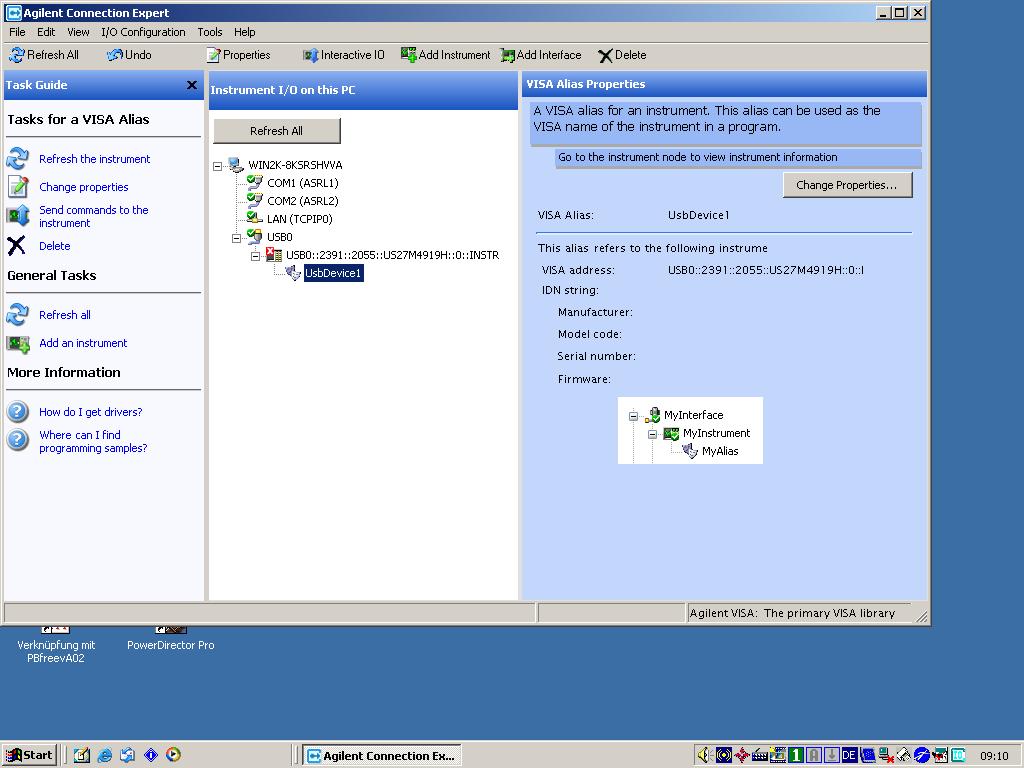Viewport: 1024px width, 768px height.
Task: Collapse the USB0::2391 instrument node
Action: [256, 256]
